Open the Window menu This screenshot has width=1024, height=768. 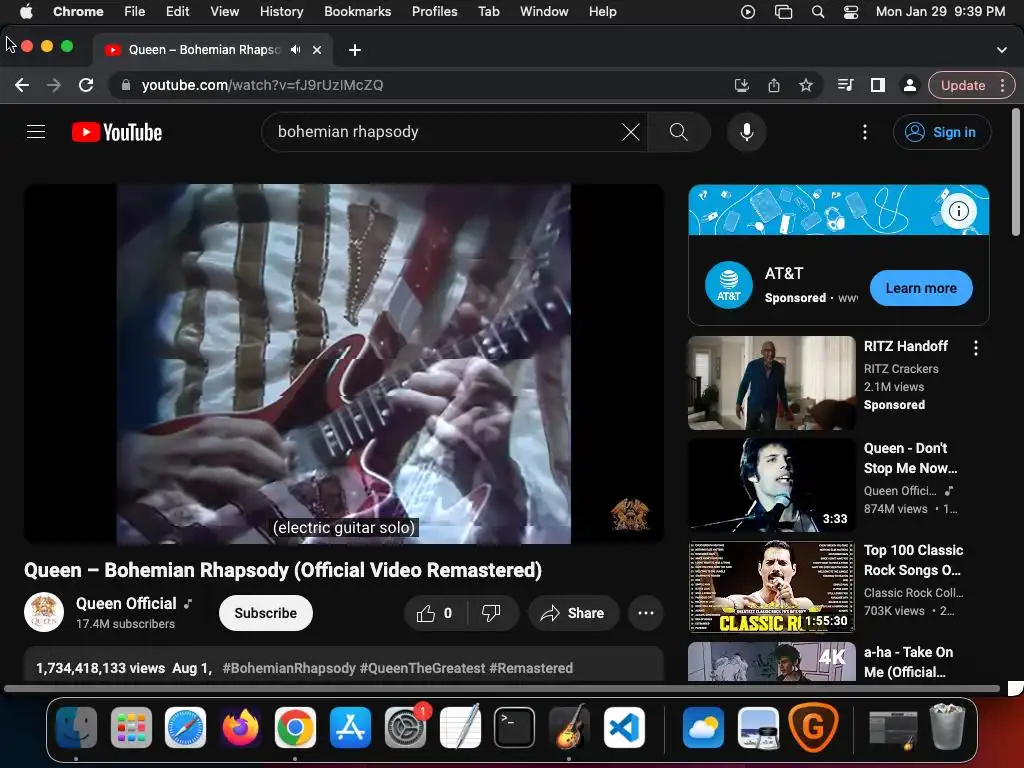click(x=544, y=12)
